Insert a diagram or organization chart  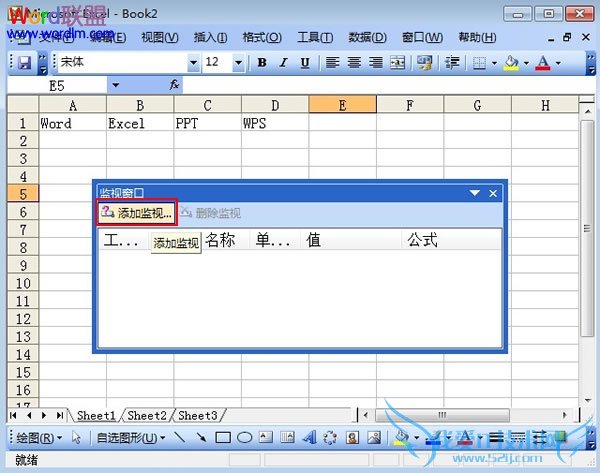pyautogui.click(x=330, y=437)
